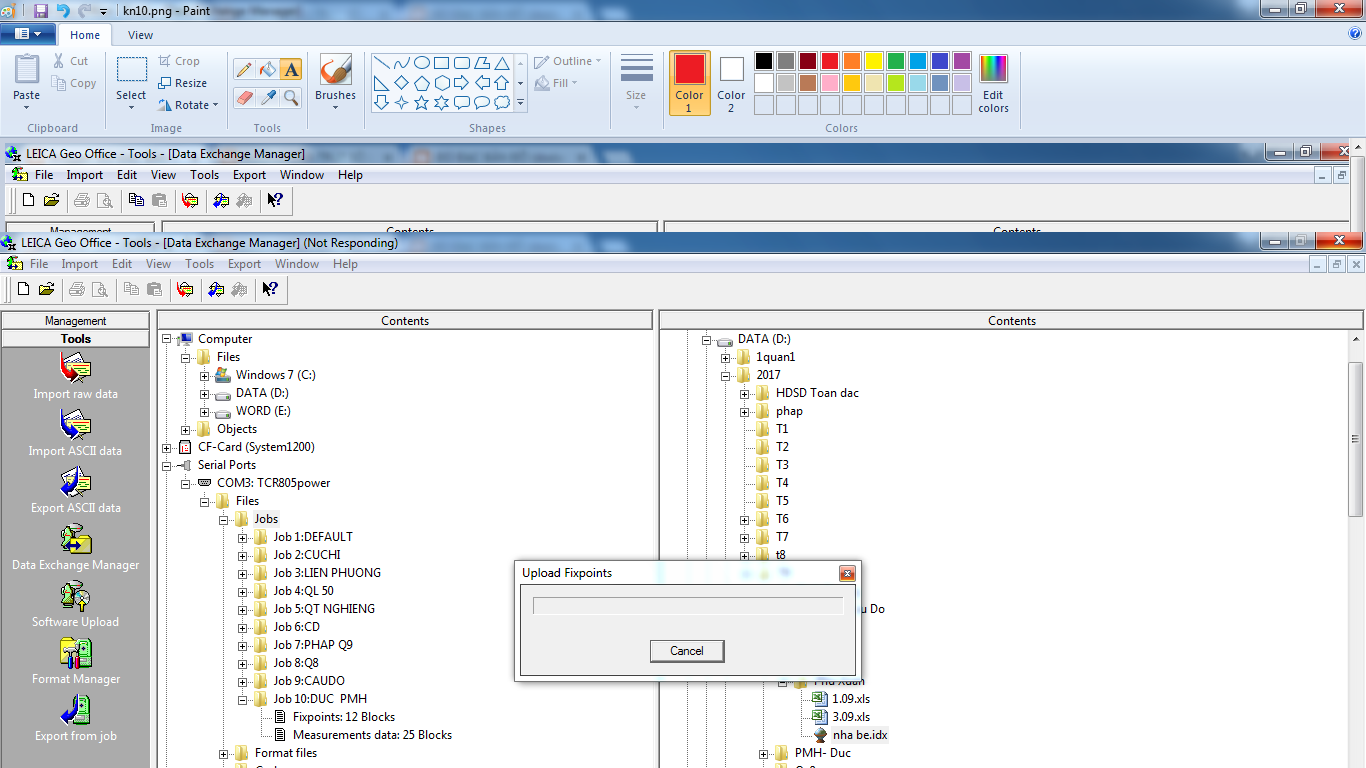Select 'COM3: TCR805power' under Serial Ports
The height and width of the screenshot is (768, 1366).
click(273, 483)
